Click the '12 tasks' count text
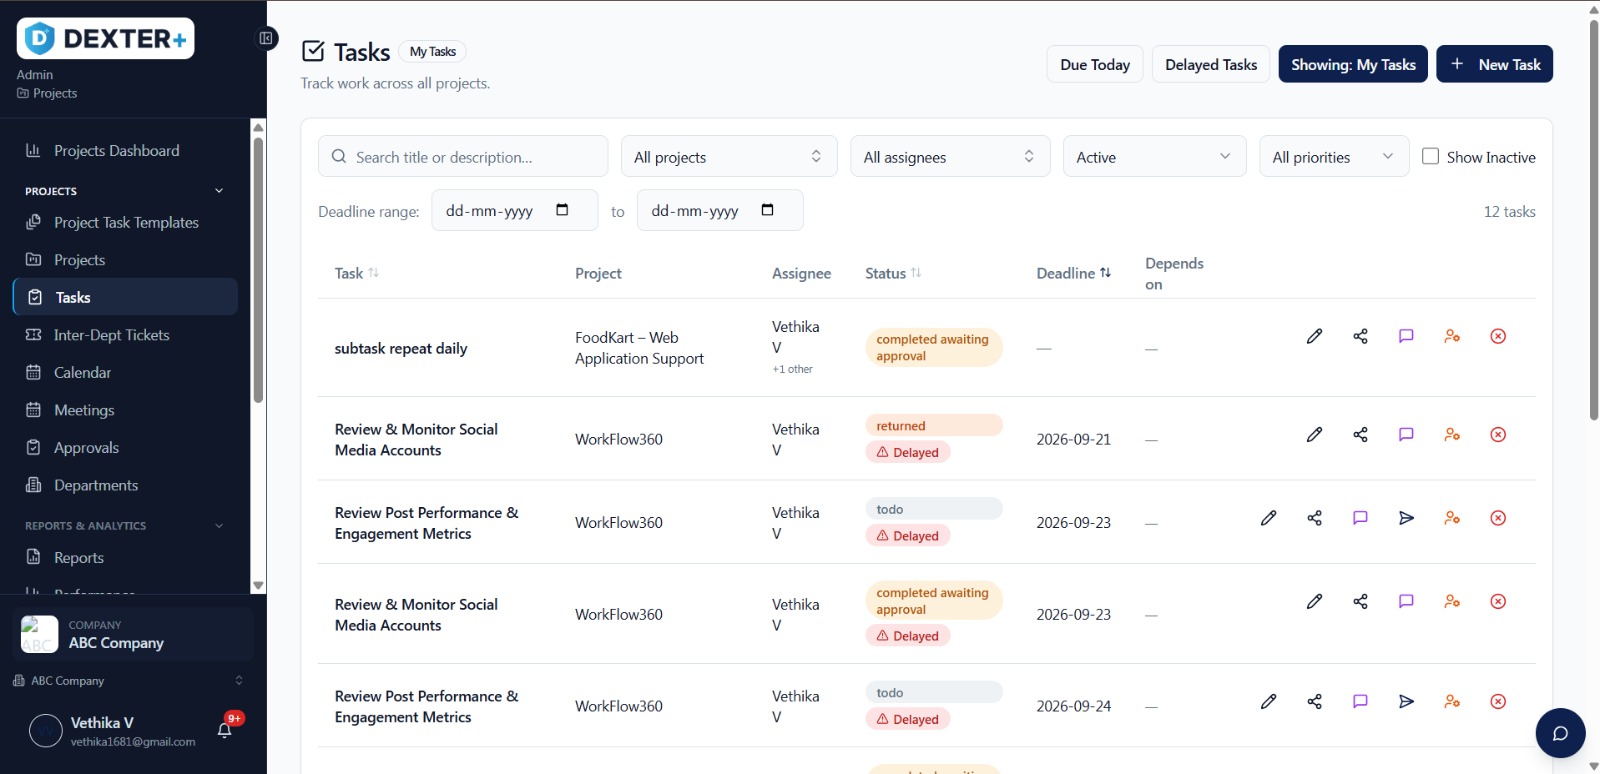This screenshot has height=774, width=1600. tap(1509, 211)
